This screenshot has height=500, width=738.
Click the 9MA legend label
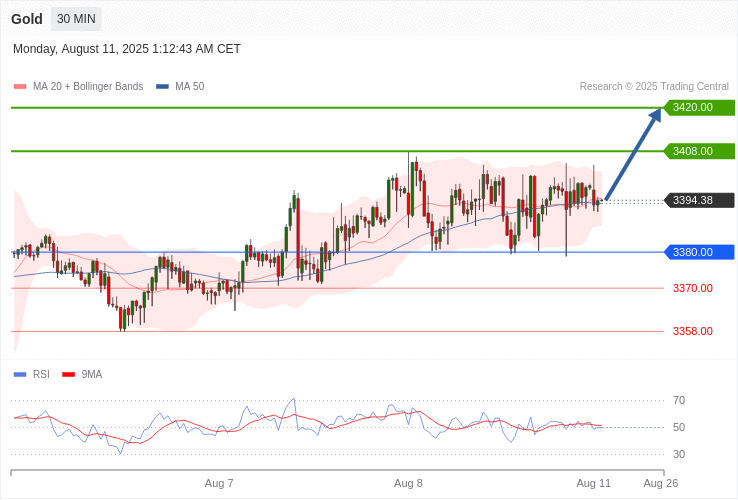click(92, 375)
